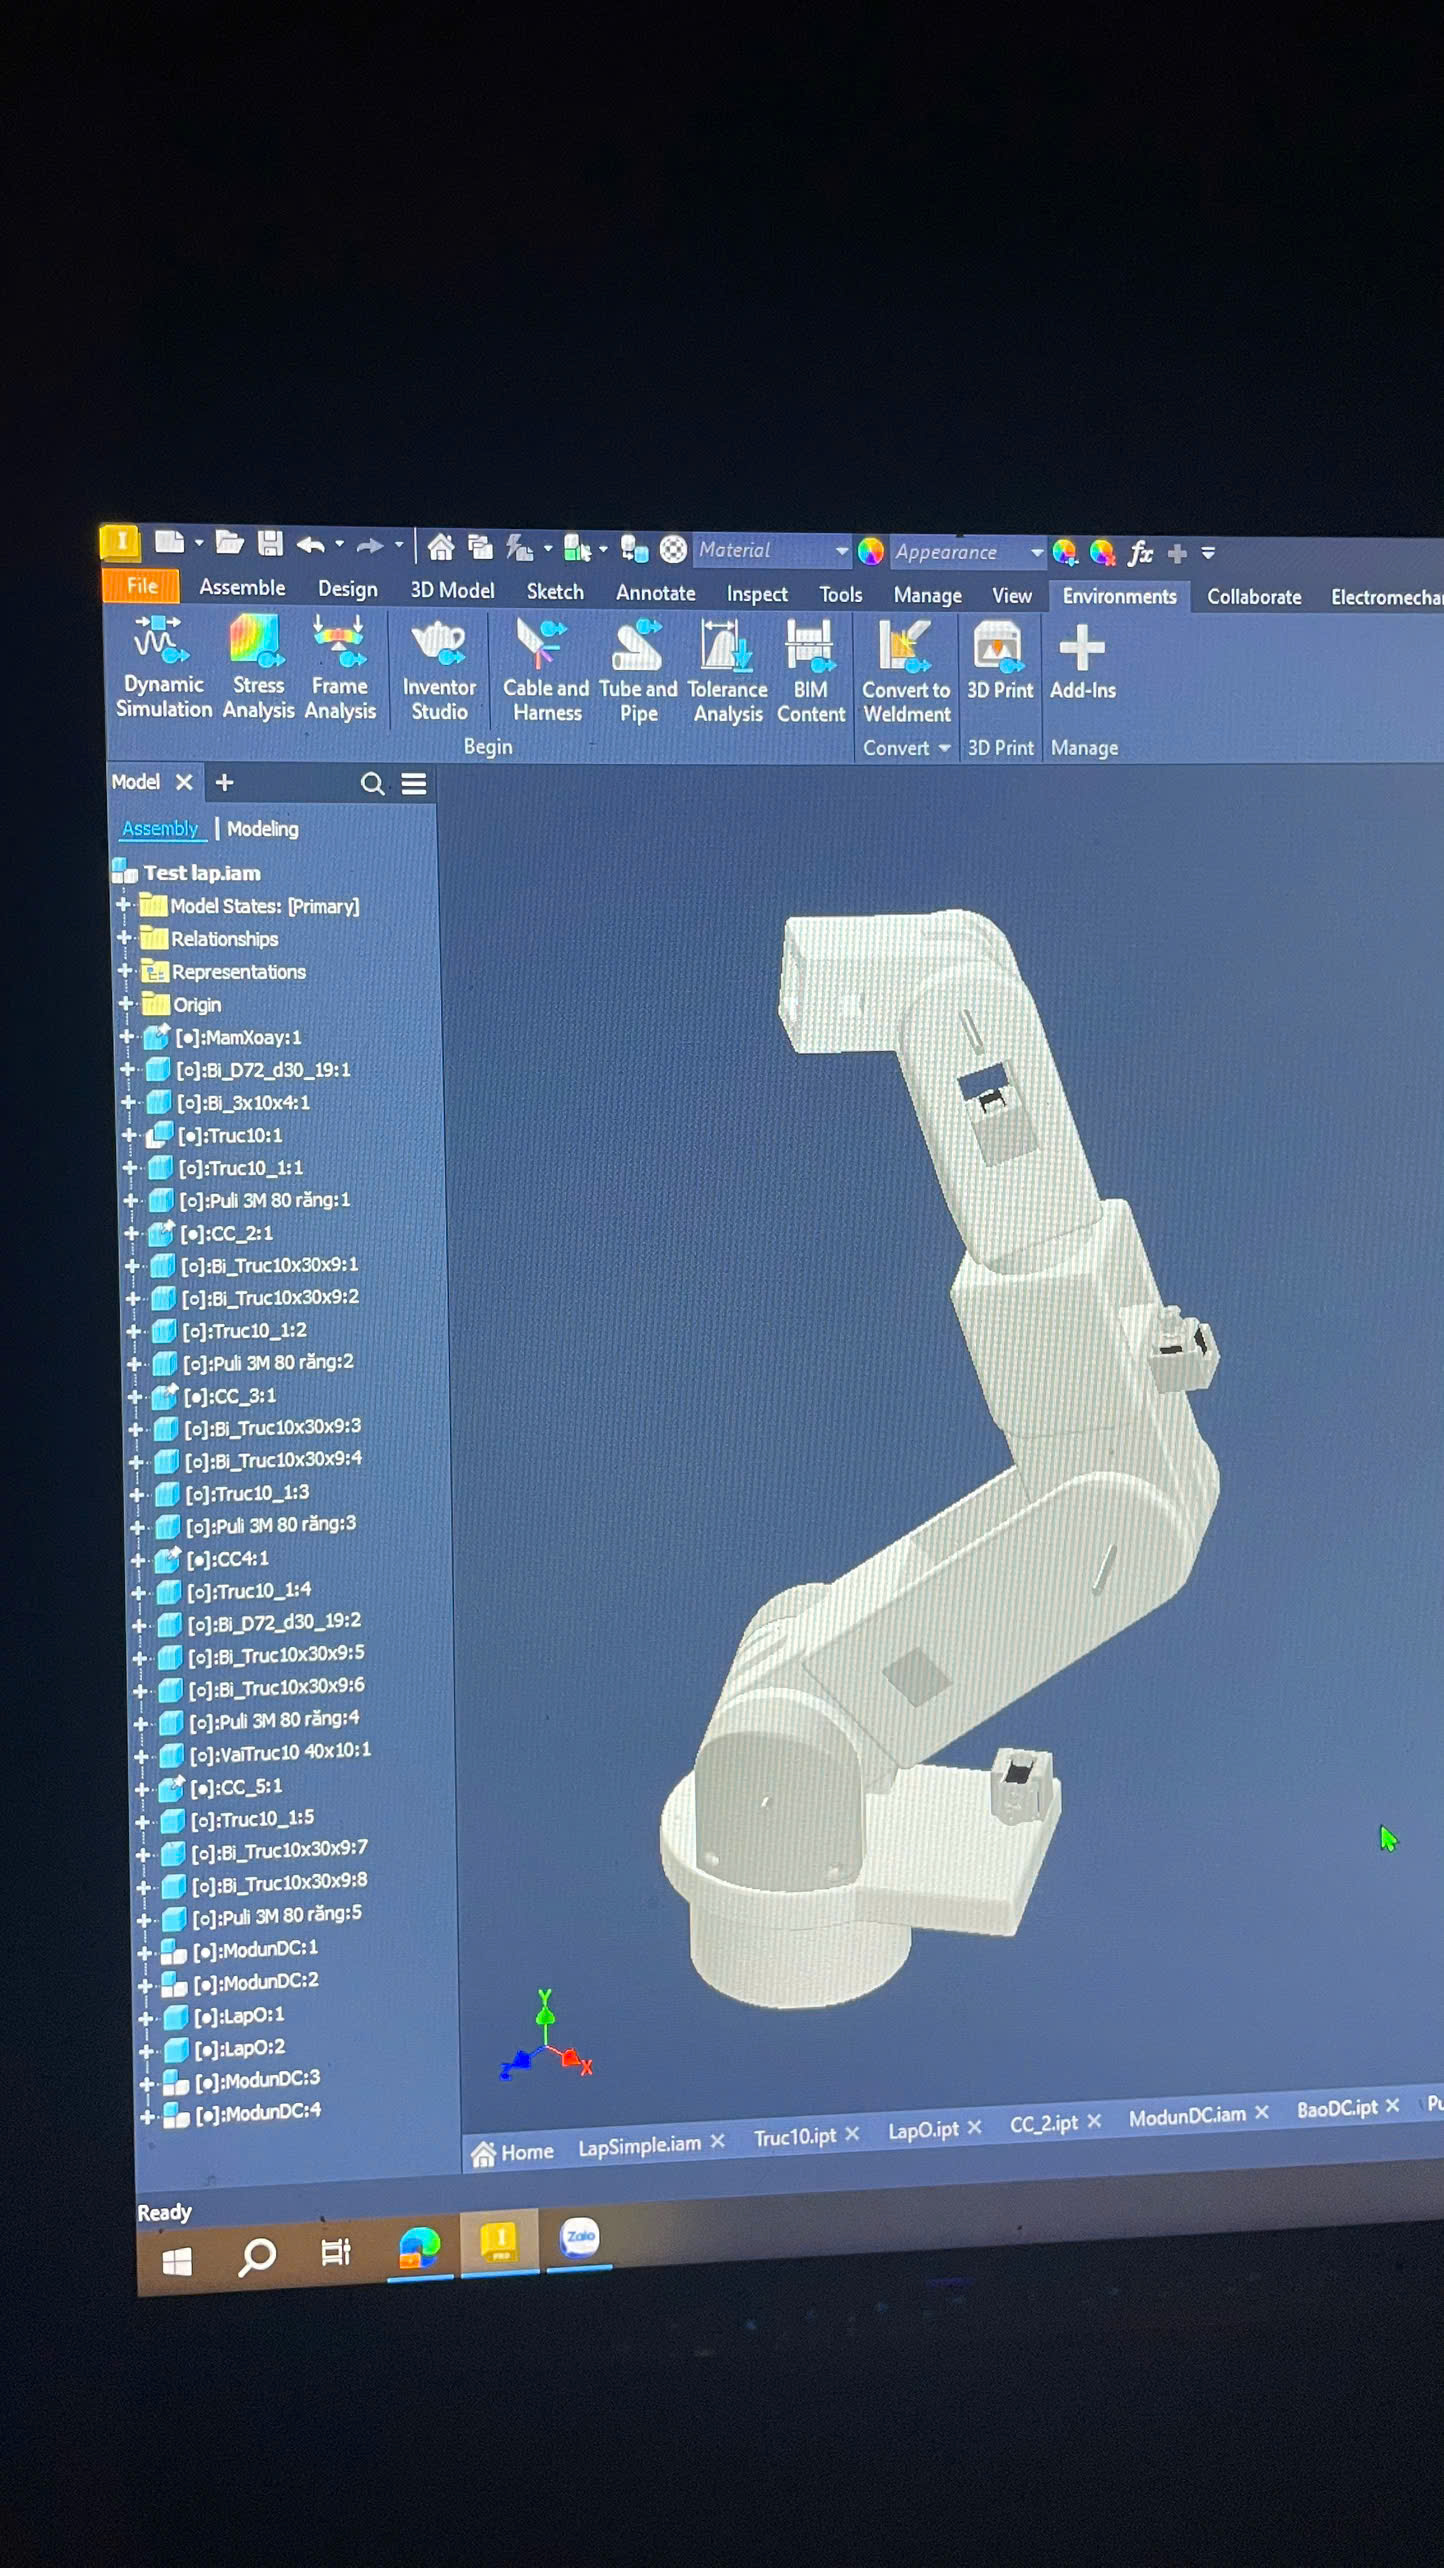The image size is (1444, 2568).
Task: Open the Assemble ribbon tab
Action: point(242,588)
